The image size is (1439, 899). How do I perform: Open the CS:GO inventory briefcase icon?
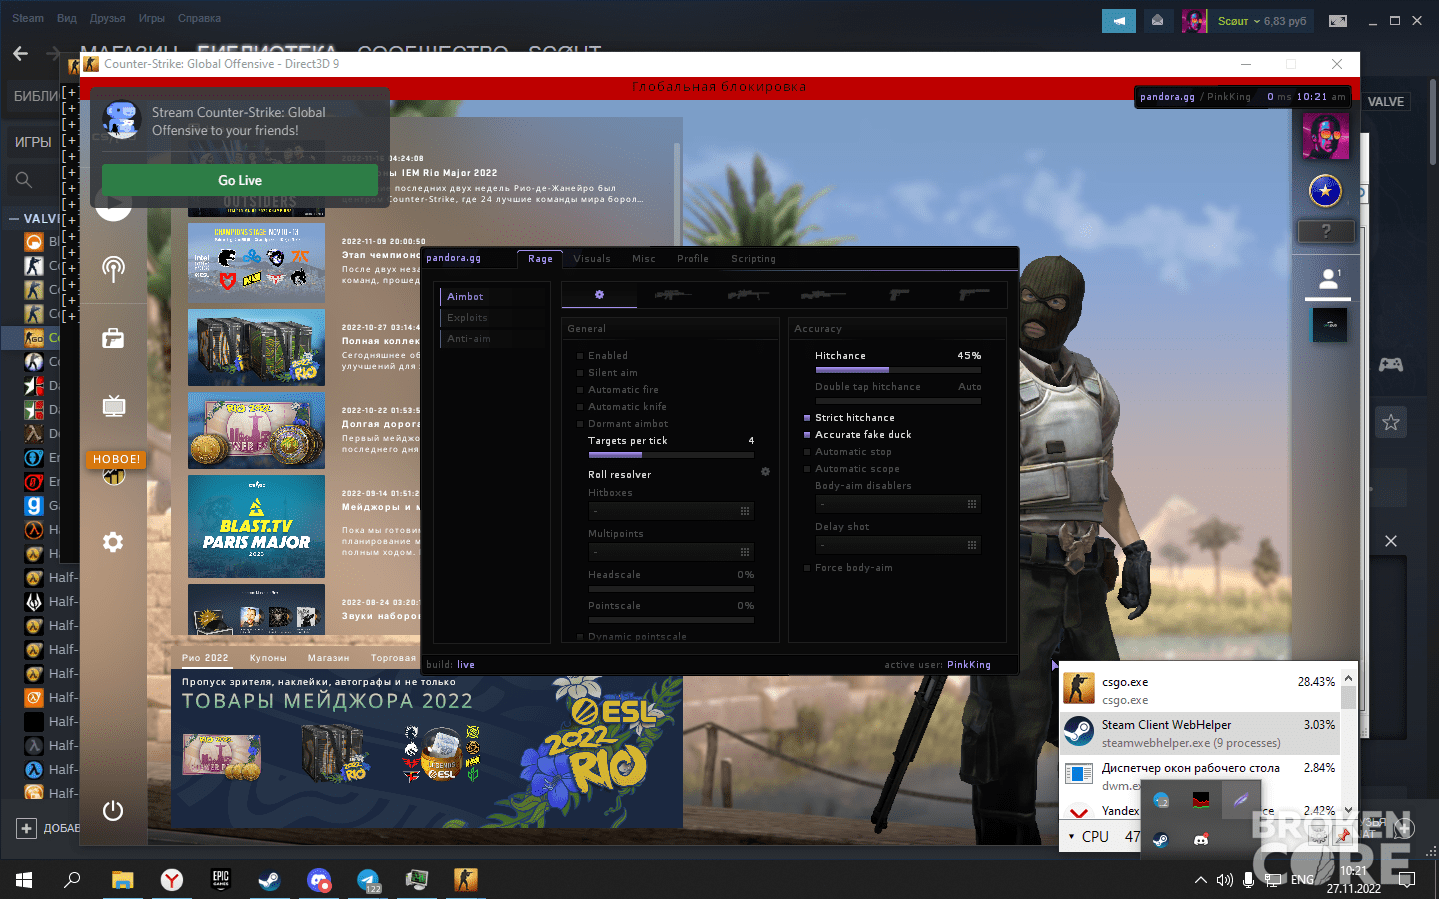[113, 339]
